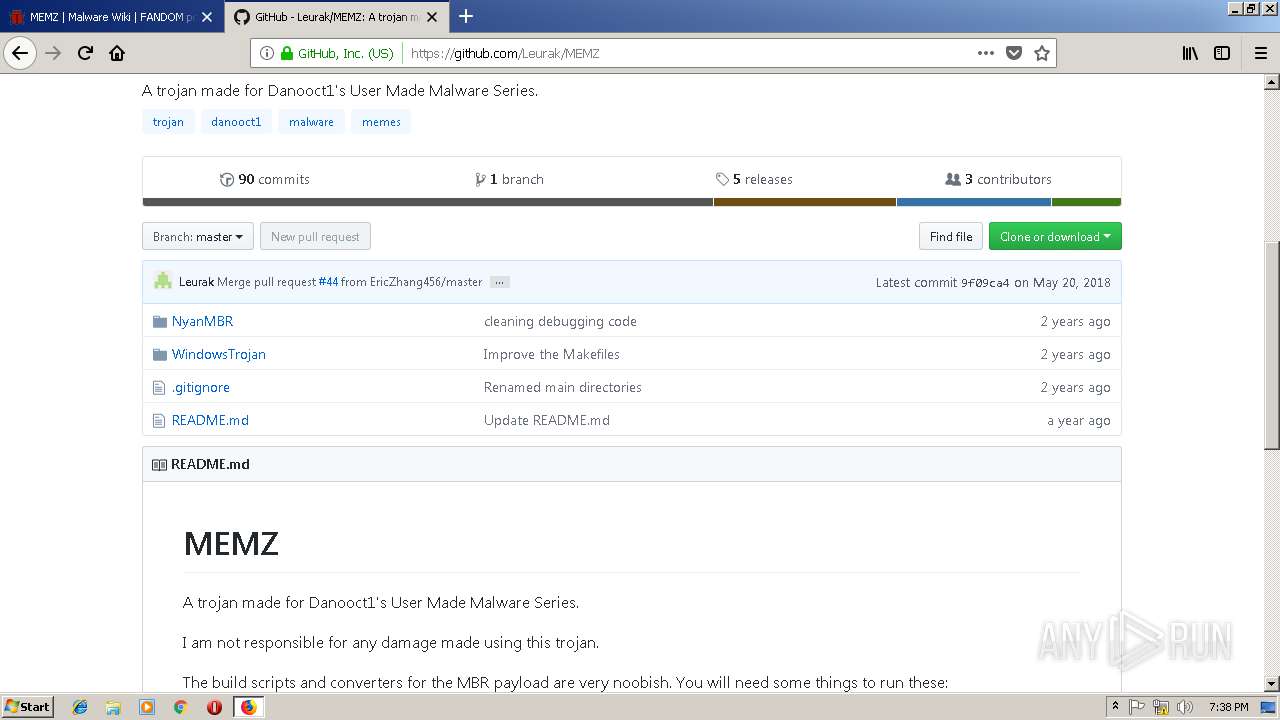The image size is (1280, 720).
Task: Open the NyanMBR folder
Action: pyautogui.click(x=202, y=321)
